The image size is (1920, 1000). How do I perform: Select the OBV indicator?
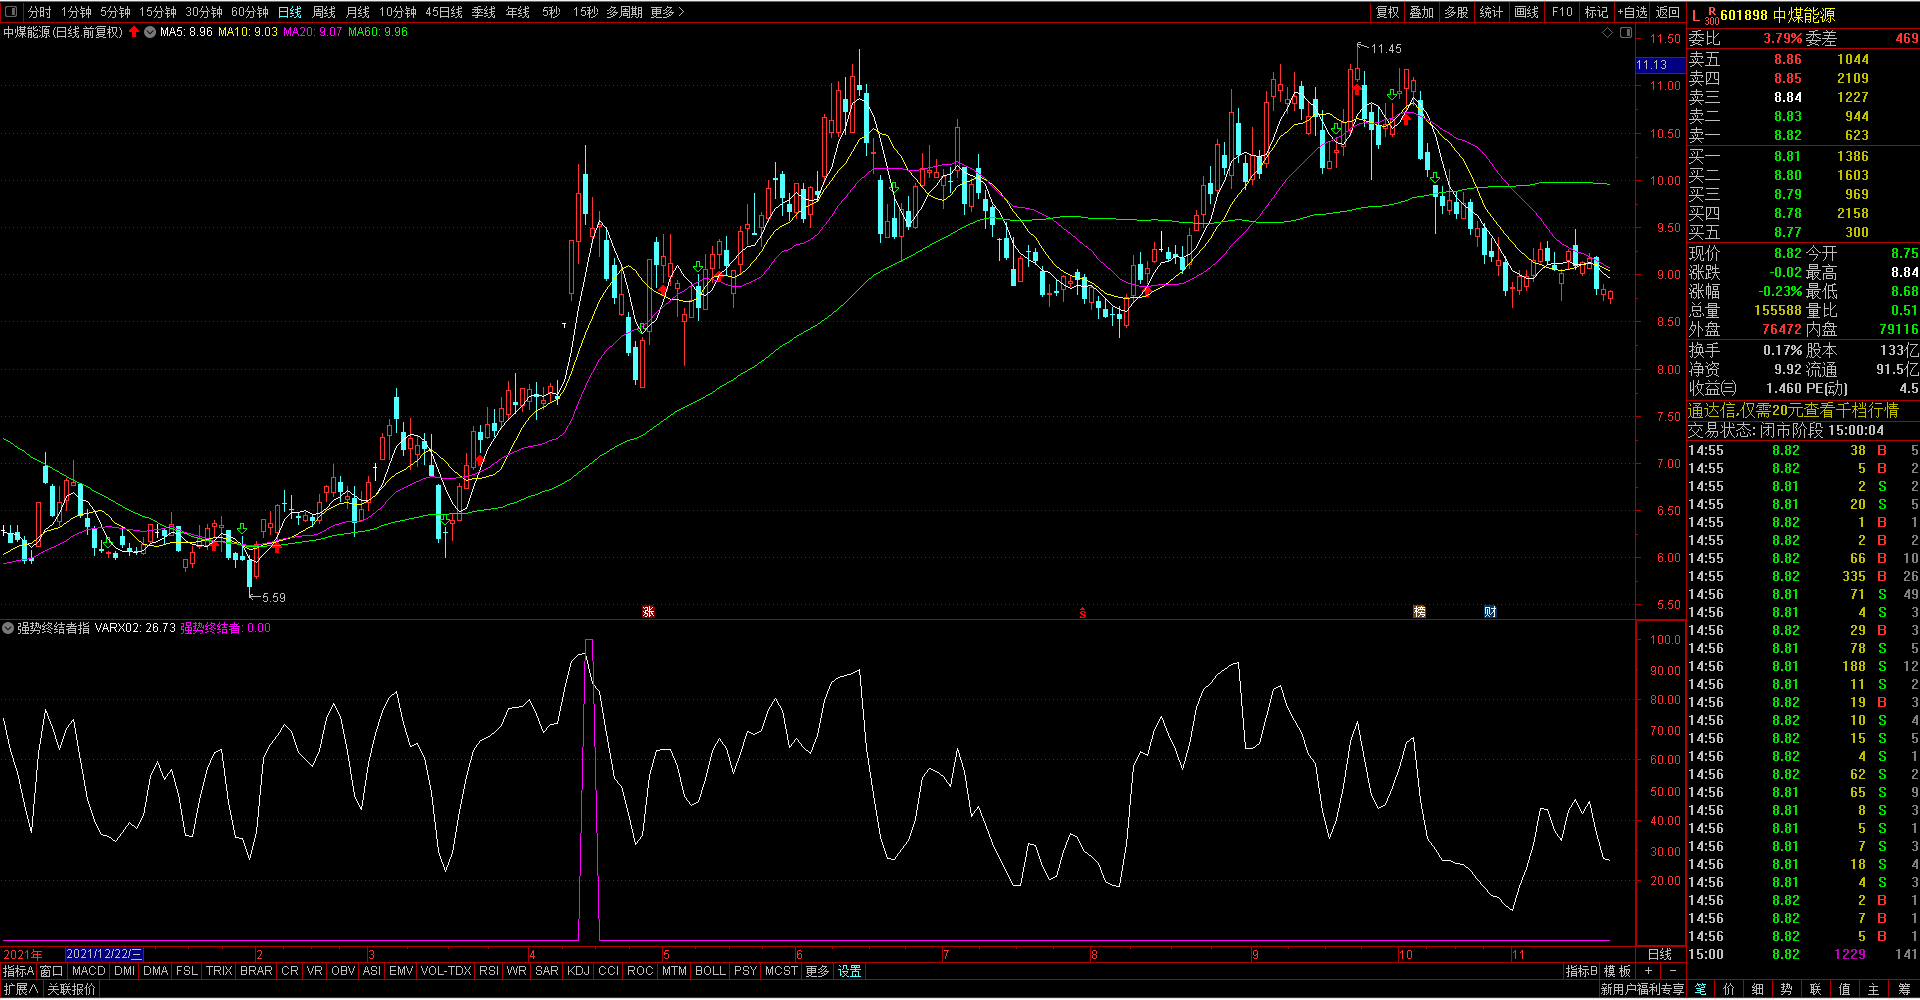(x=343, y=971)
